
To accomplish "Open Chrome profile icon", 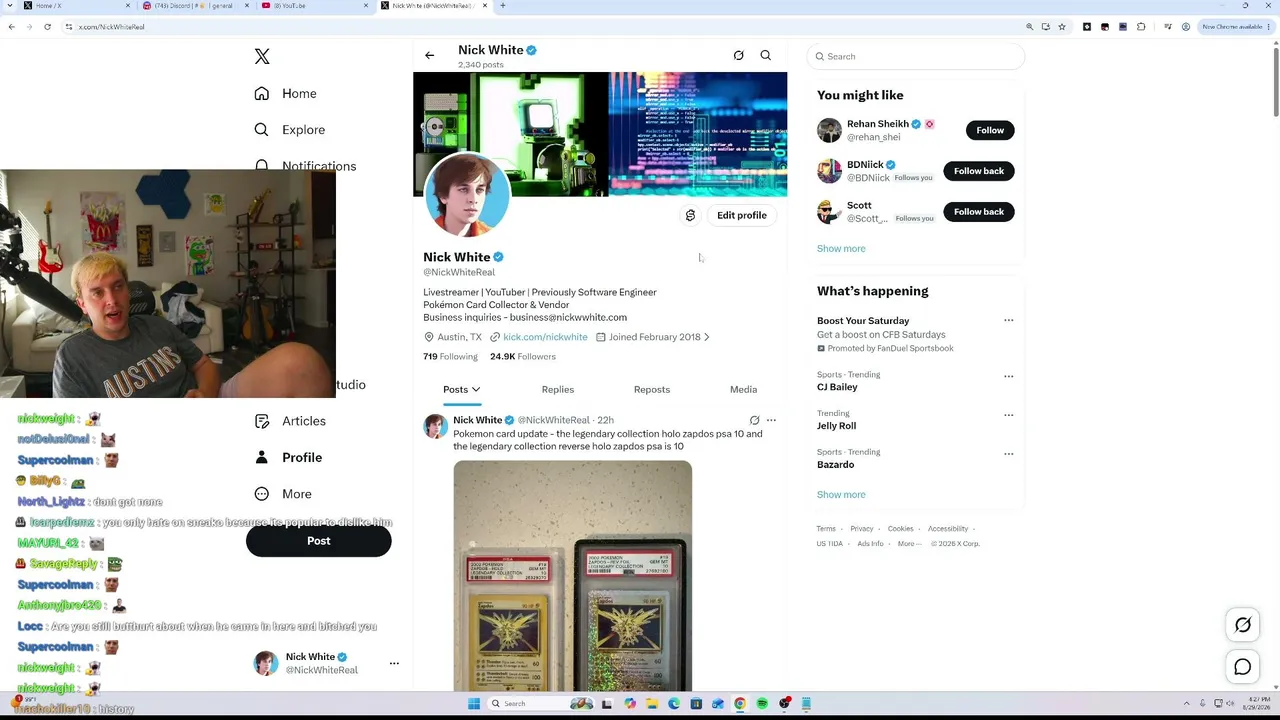I will (x=1186, y=27).
